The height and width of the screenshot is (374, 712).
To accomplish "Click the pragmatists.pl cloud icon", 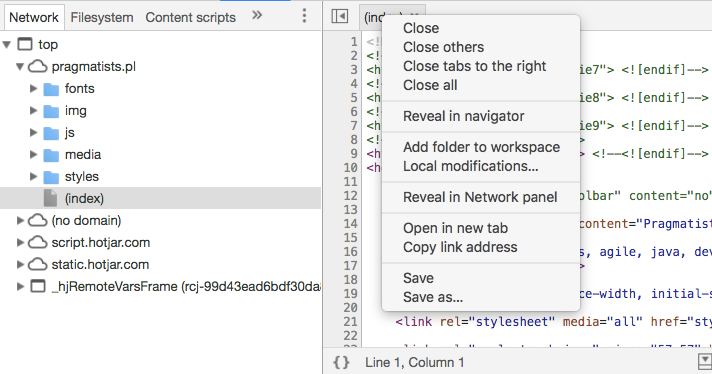I will pyautogui.click(x=38, y=67).
